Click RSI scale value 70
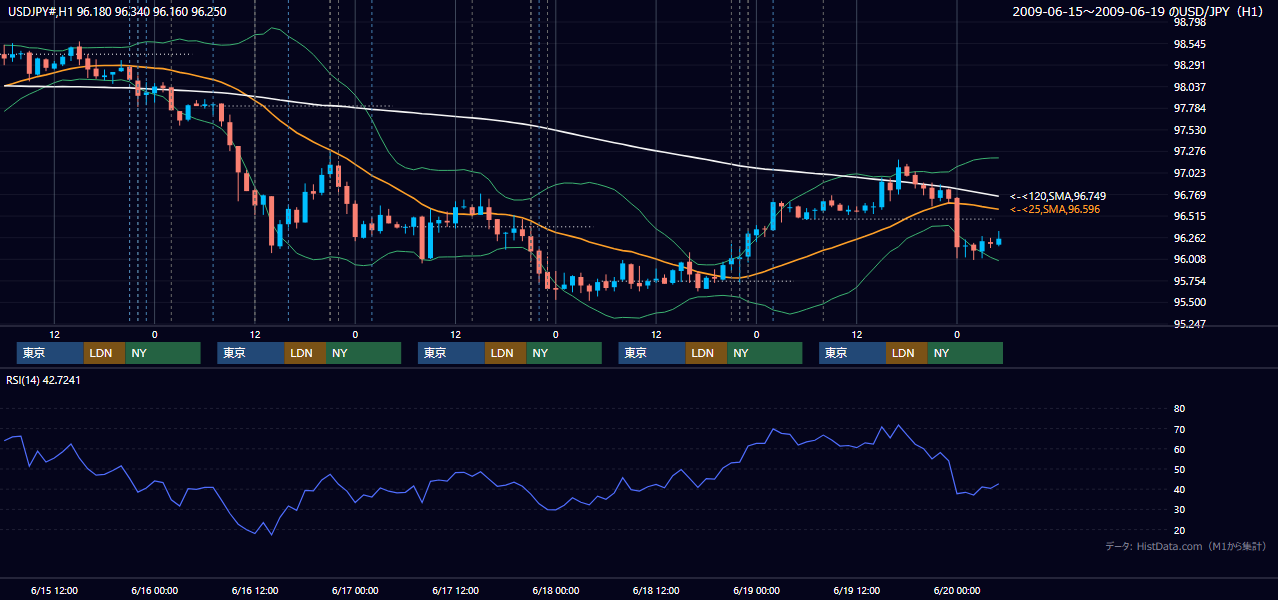This screenshot has width=1278, height=600. pos(1179,429)
